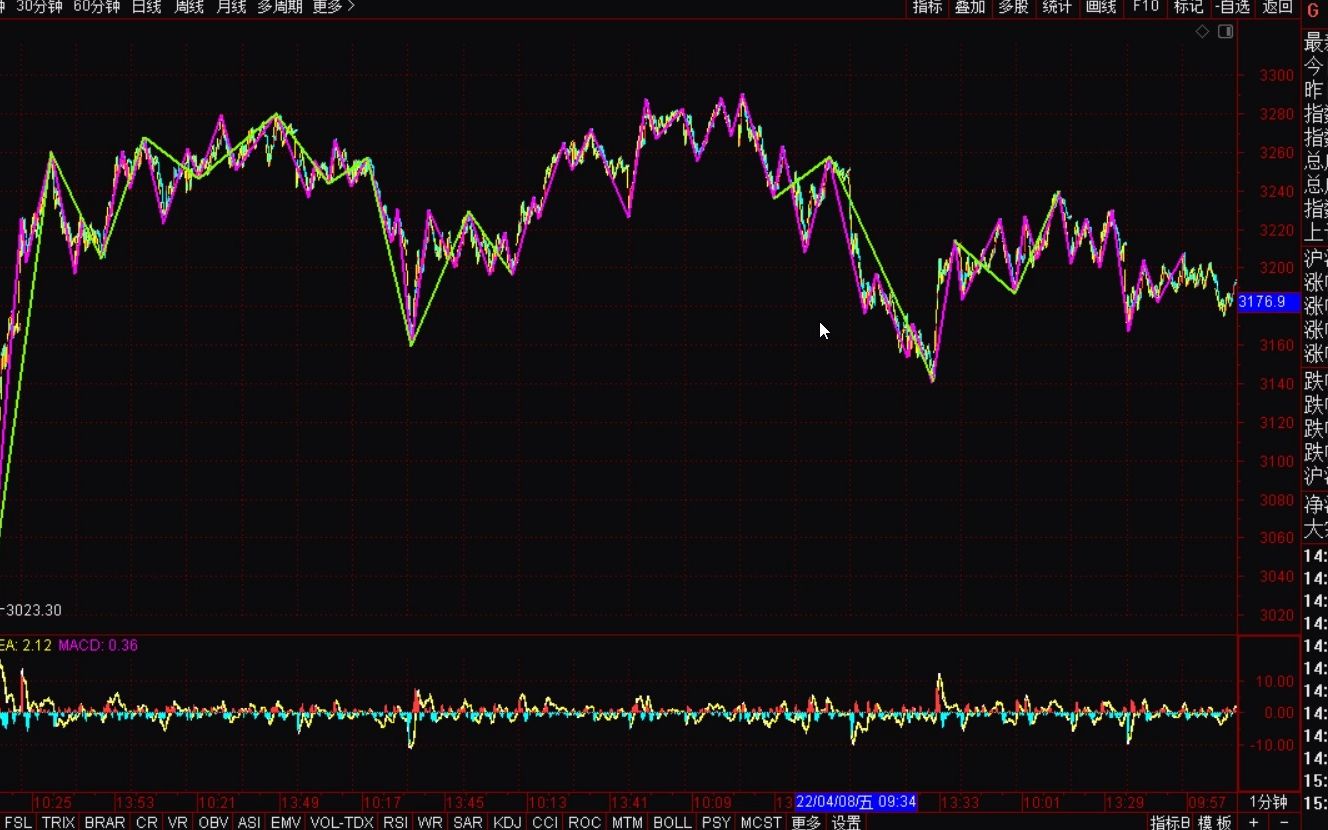This screenshot has height=830, width=1328.
Task: Open the 多周期 multi-period view
Action: click(x=280, y=7)
